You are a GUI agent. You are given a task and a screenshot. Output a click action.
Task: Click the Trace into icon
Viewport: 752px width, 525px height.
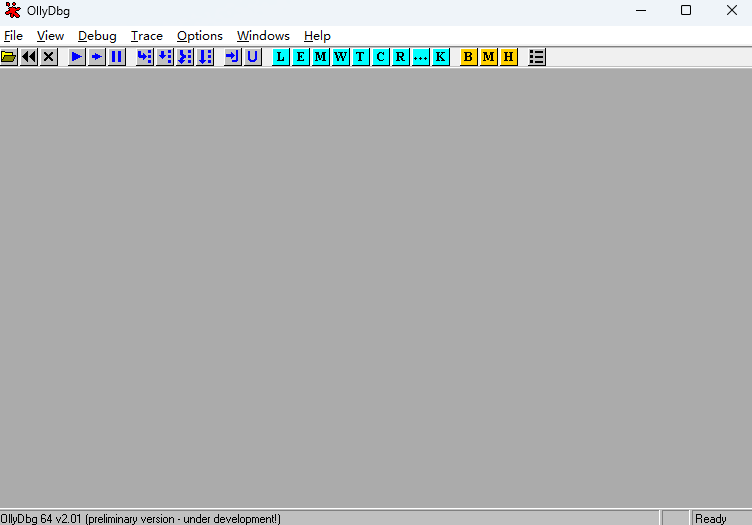185,57
